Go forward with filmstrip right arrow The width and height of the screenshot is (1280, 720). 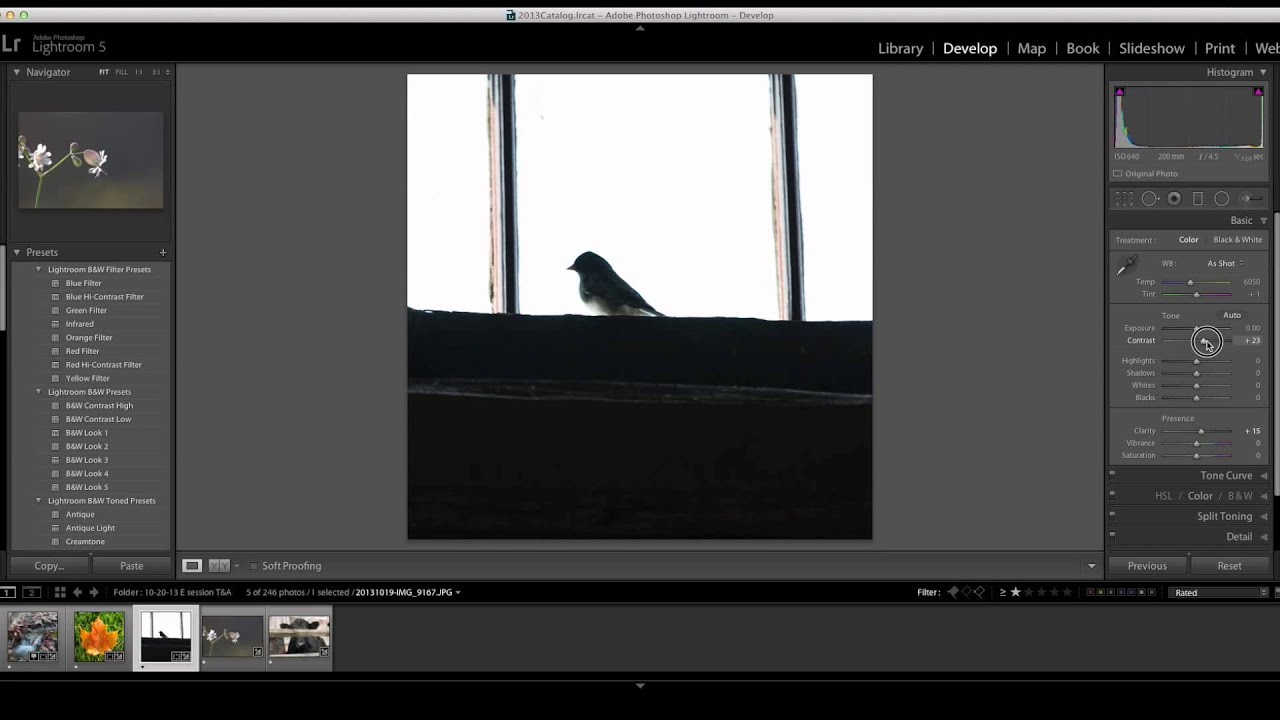[94, 592]
